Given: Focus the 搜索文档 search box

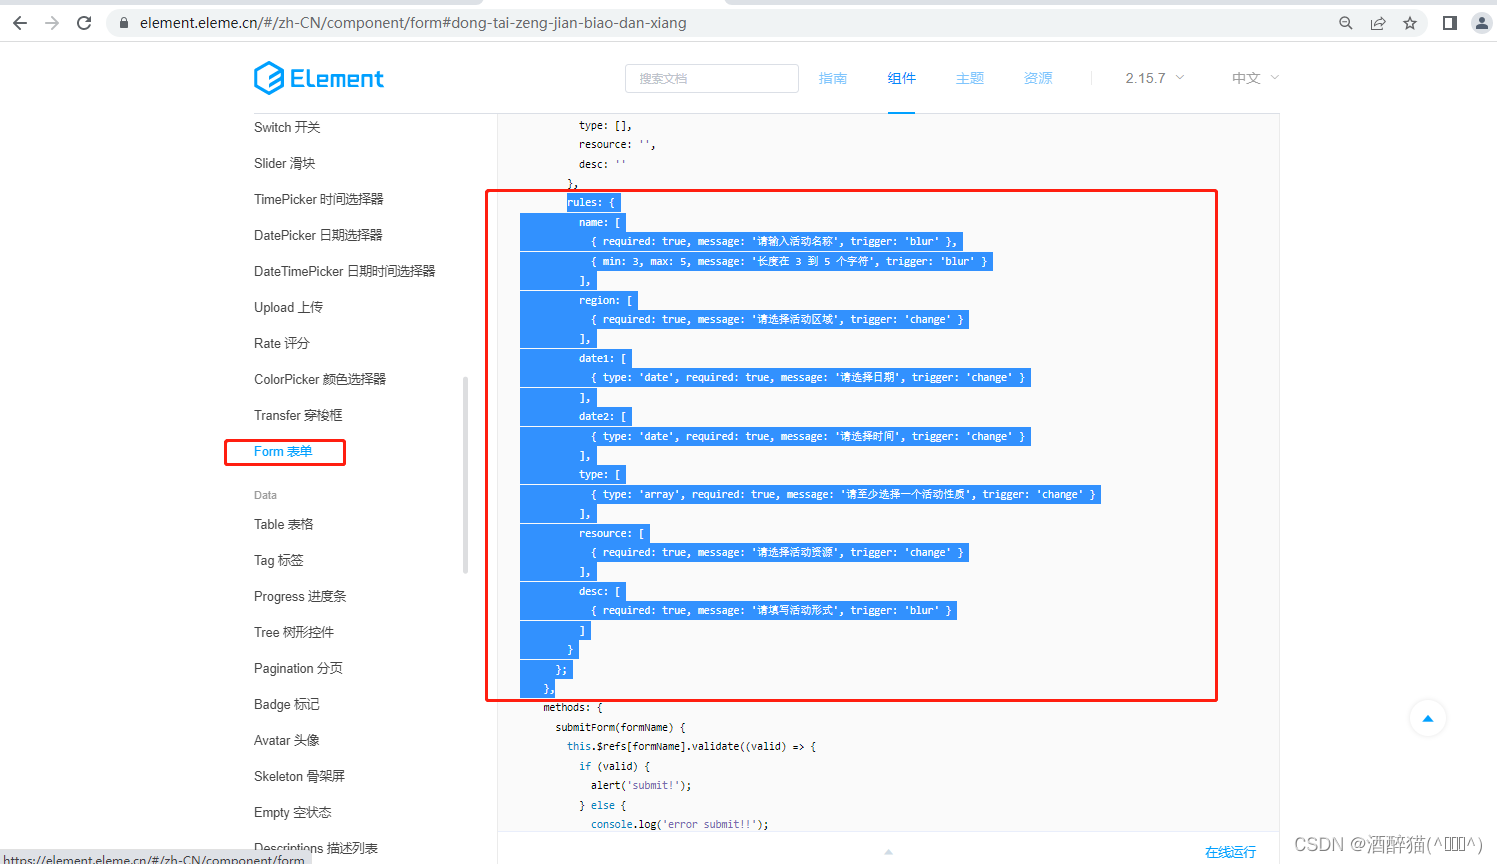Looking at the screenshot, I should 712,78.
